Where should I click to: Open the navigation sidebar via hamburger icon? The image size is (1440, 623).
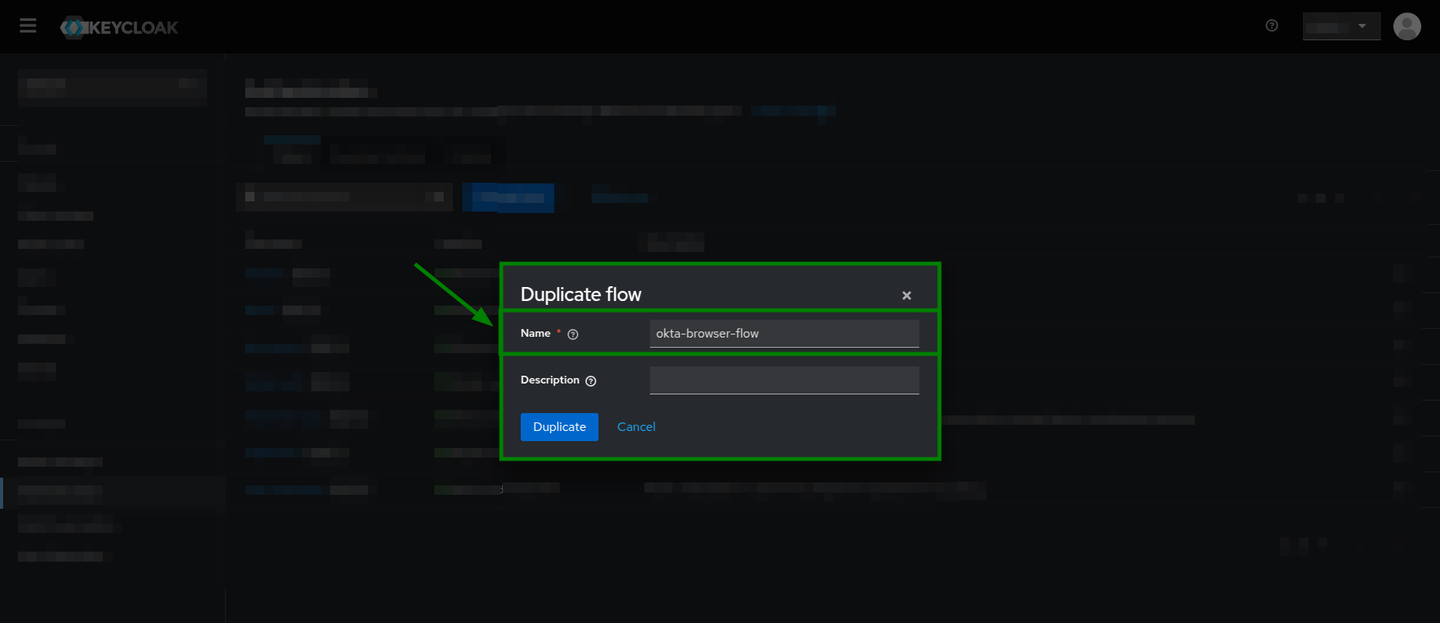point(27,25)
